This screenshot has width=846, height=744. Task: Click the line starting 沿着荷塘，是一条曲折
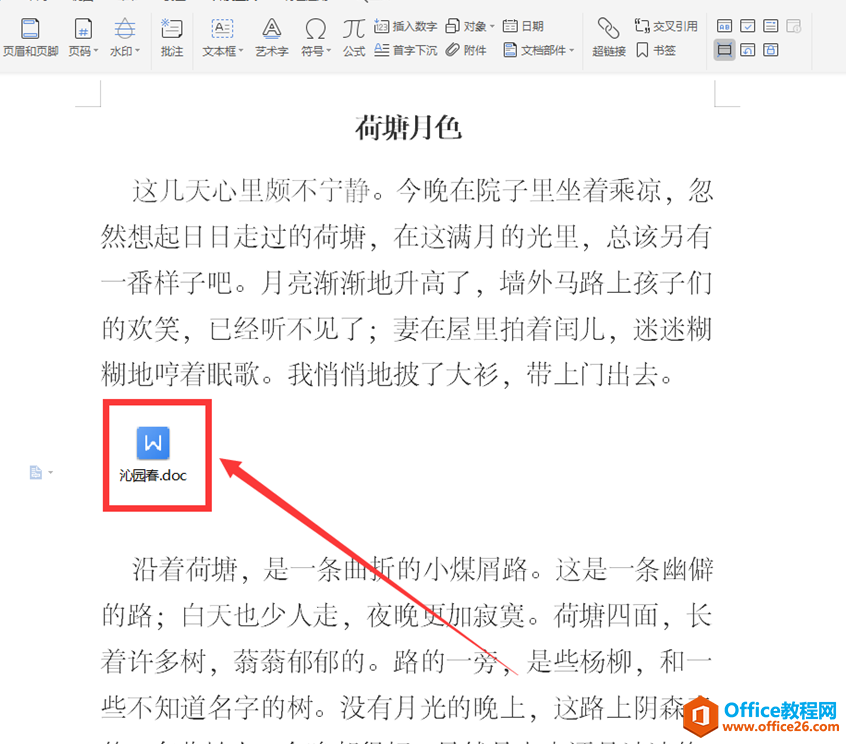(x=423, y=570)
